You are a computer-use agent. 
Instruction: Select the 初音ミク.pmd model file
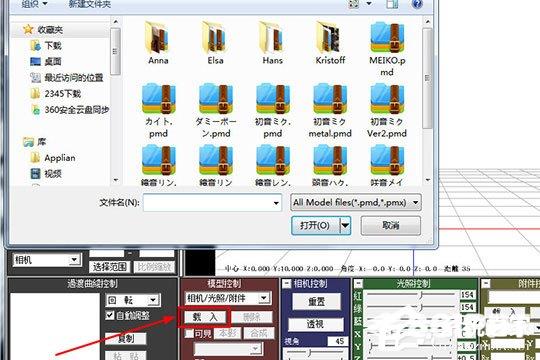tap(273, 110)
